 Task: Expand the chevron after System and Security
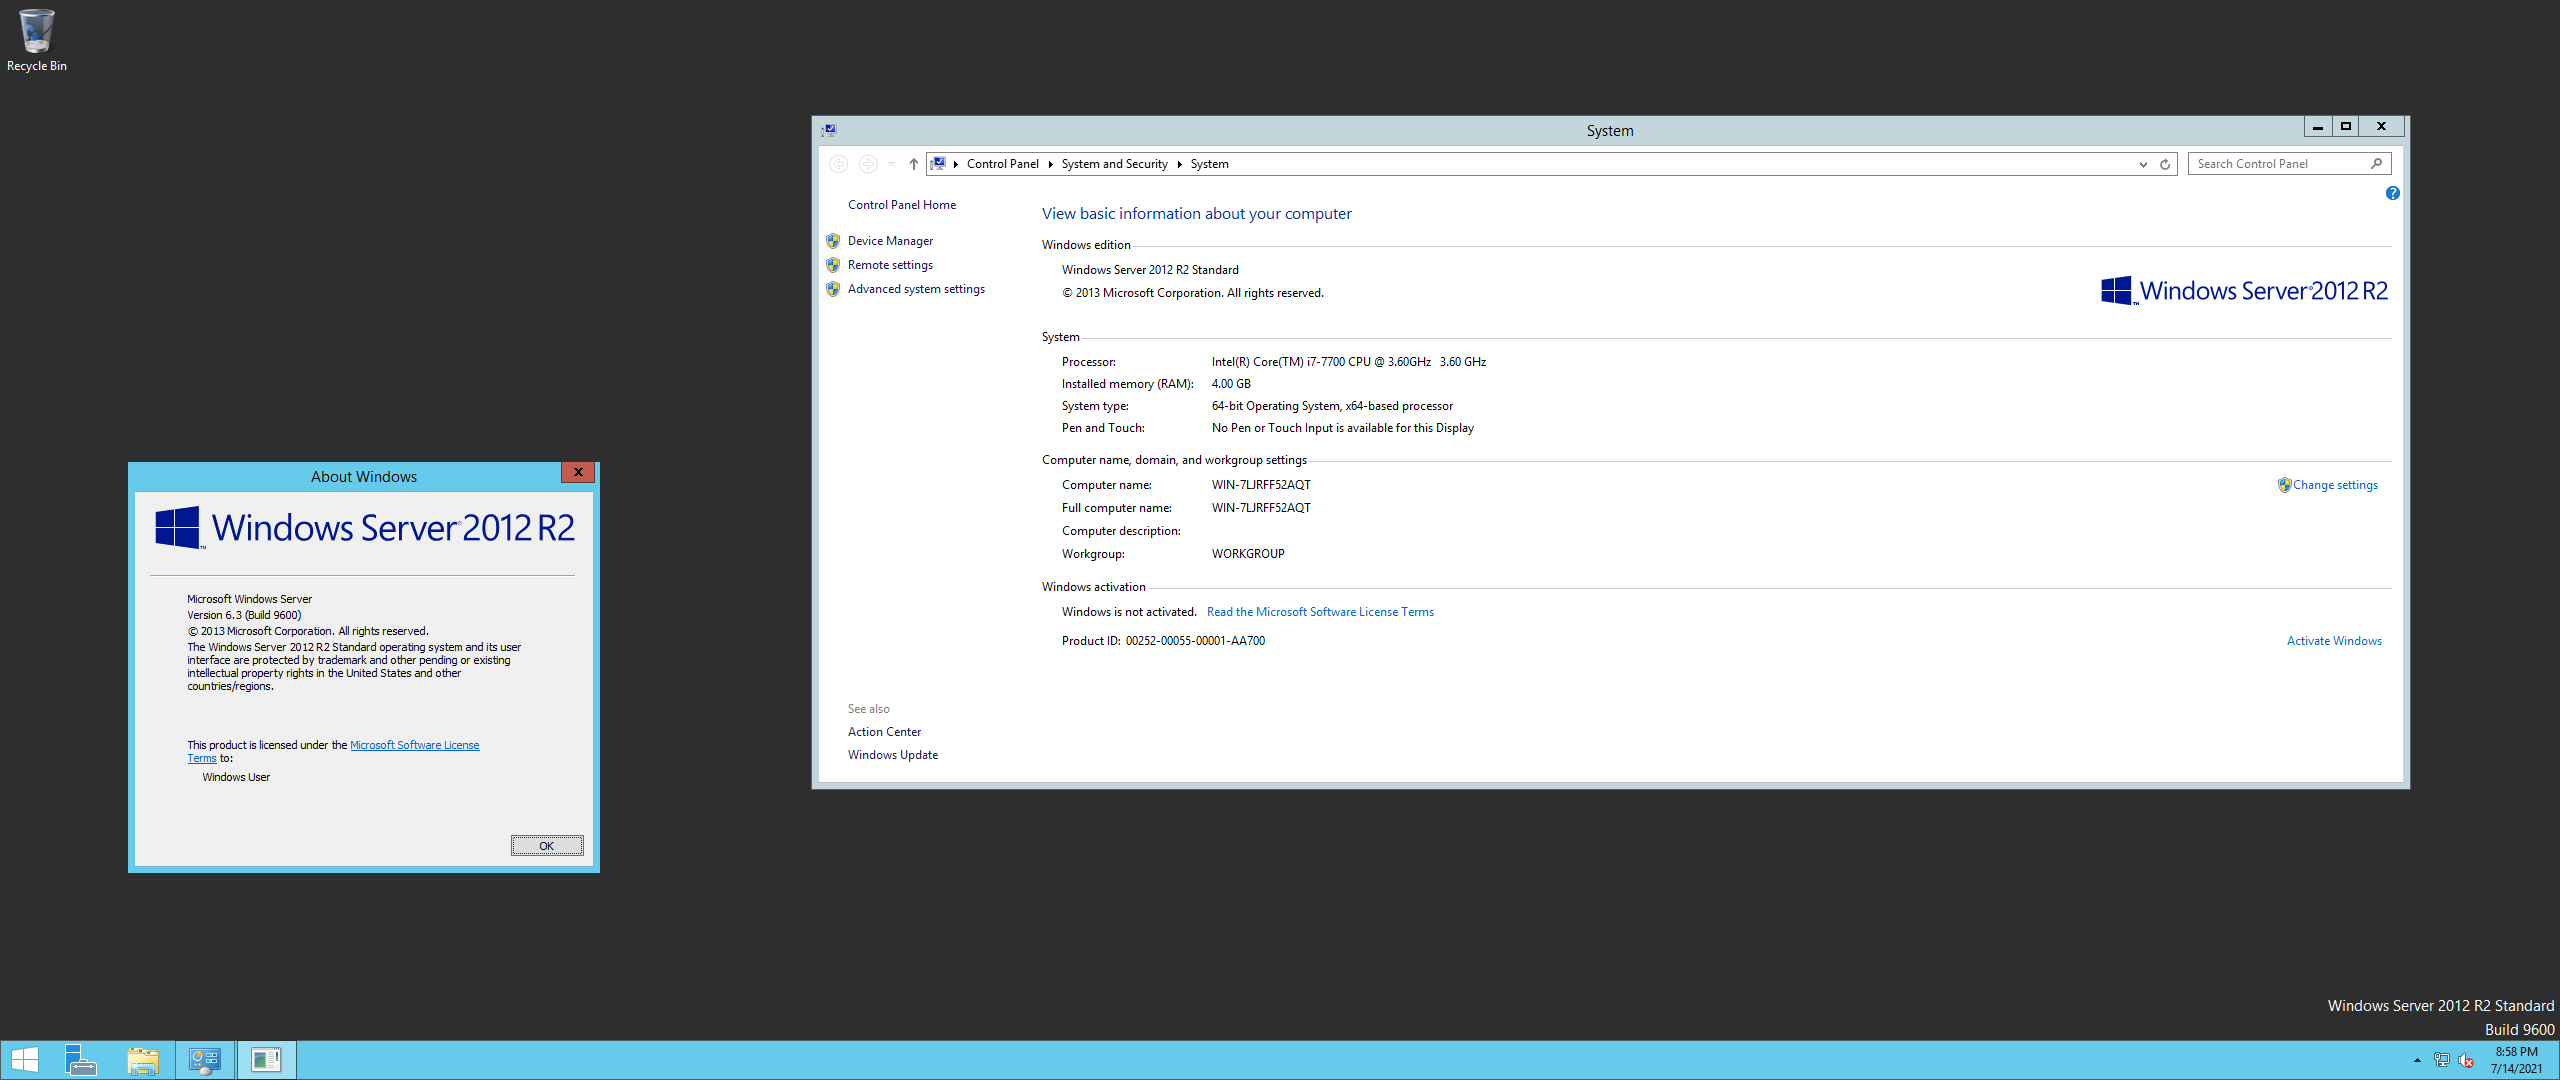pos(1179,164)
